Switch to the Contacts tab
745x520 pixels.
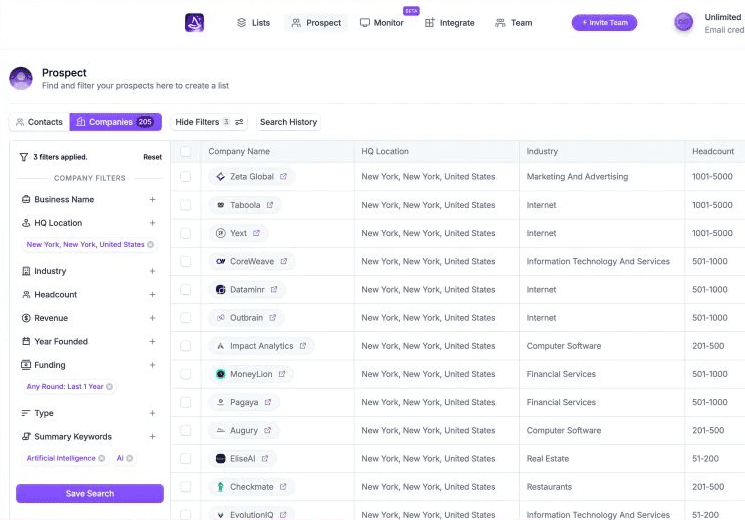coord(39,122)
